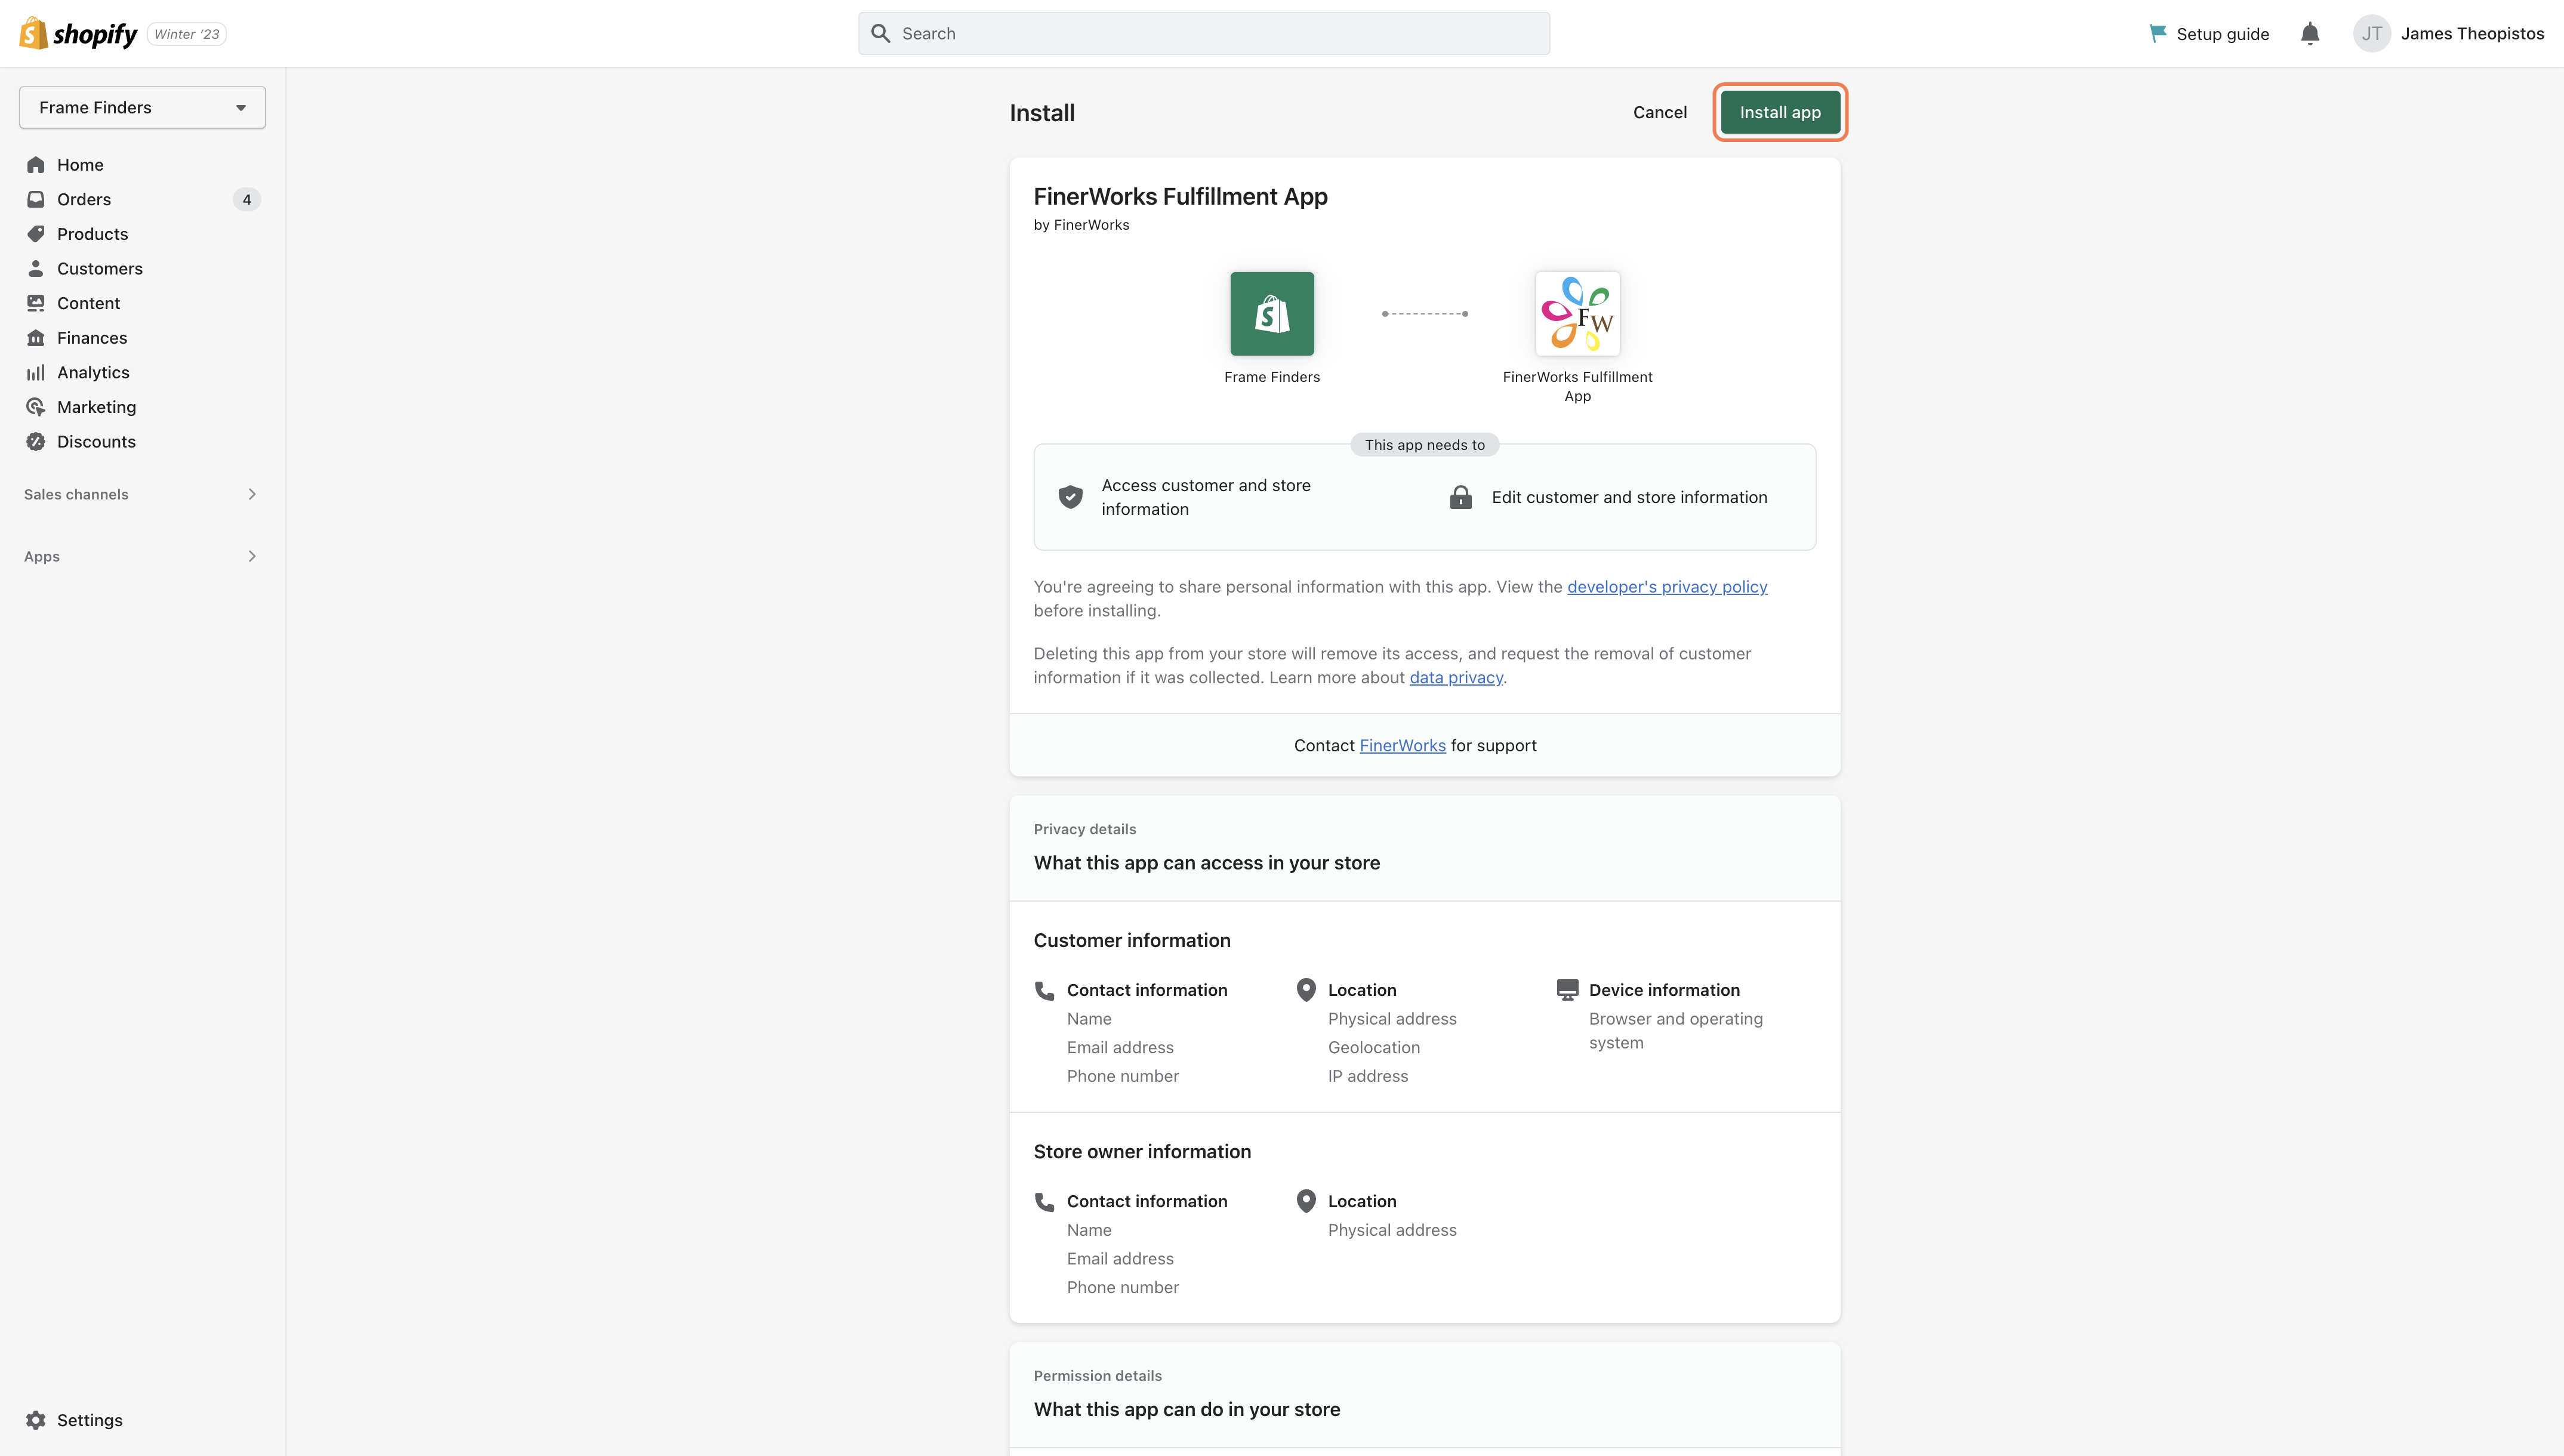This screenshot has height=1456, width=2564.
Task: Click the Orders count badge showing 4
Action: point(247,199)
